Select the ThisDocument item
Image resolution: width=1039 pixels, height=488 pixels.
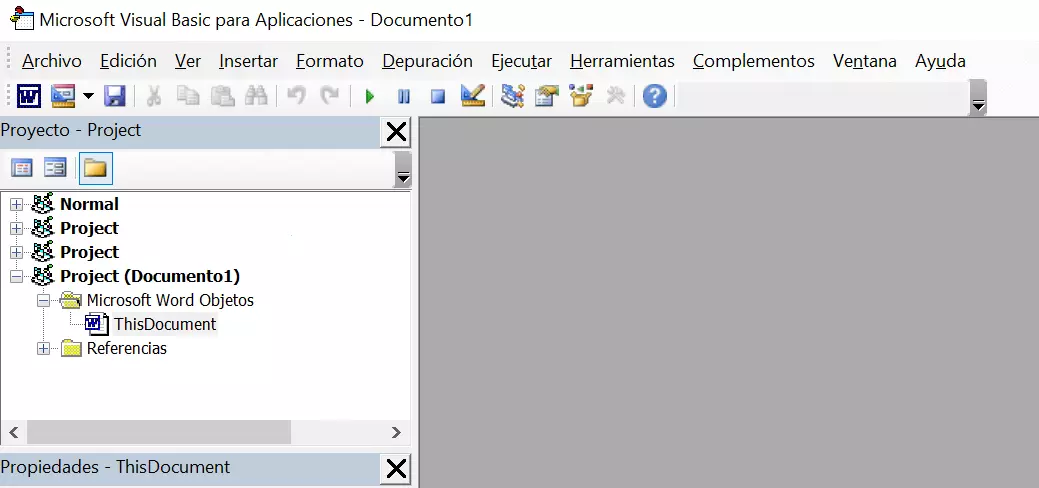click(165, 324)
